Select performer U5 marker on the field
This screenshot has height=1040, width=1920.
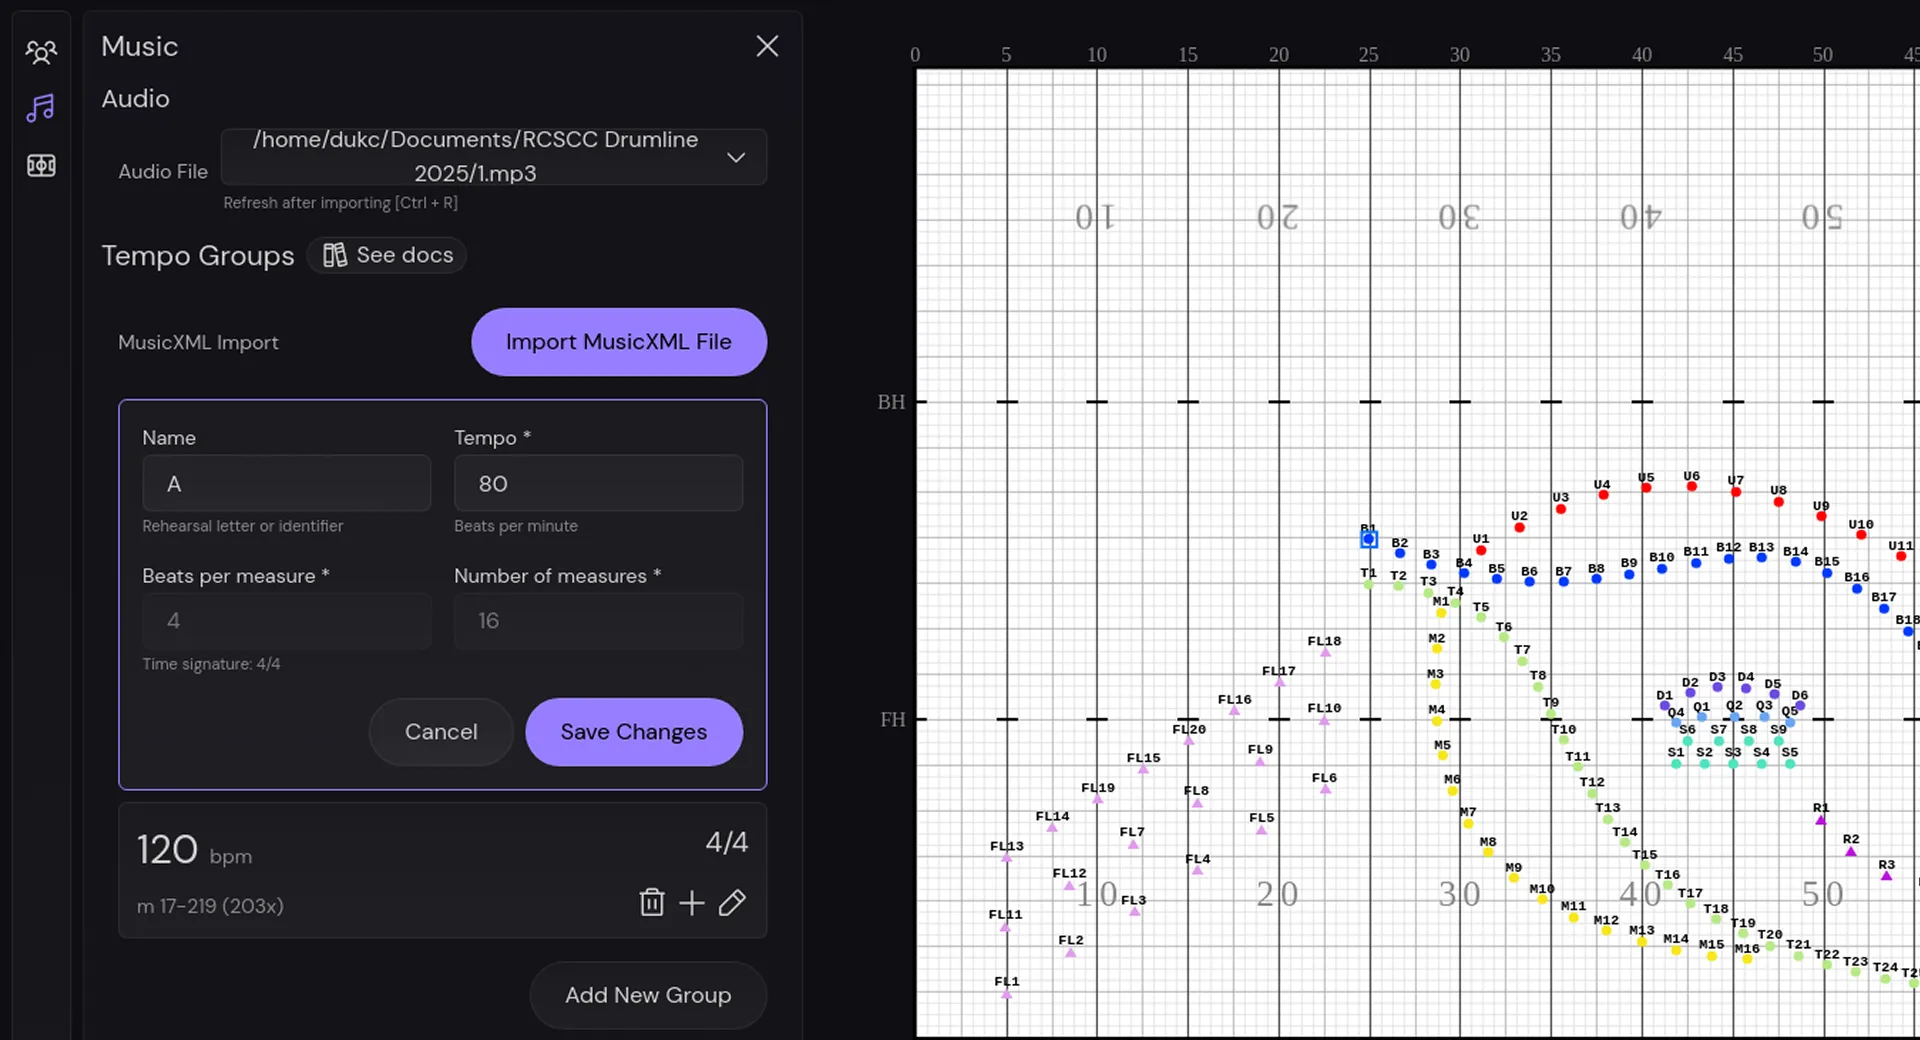tap(1647, 489)
